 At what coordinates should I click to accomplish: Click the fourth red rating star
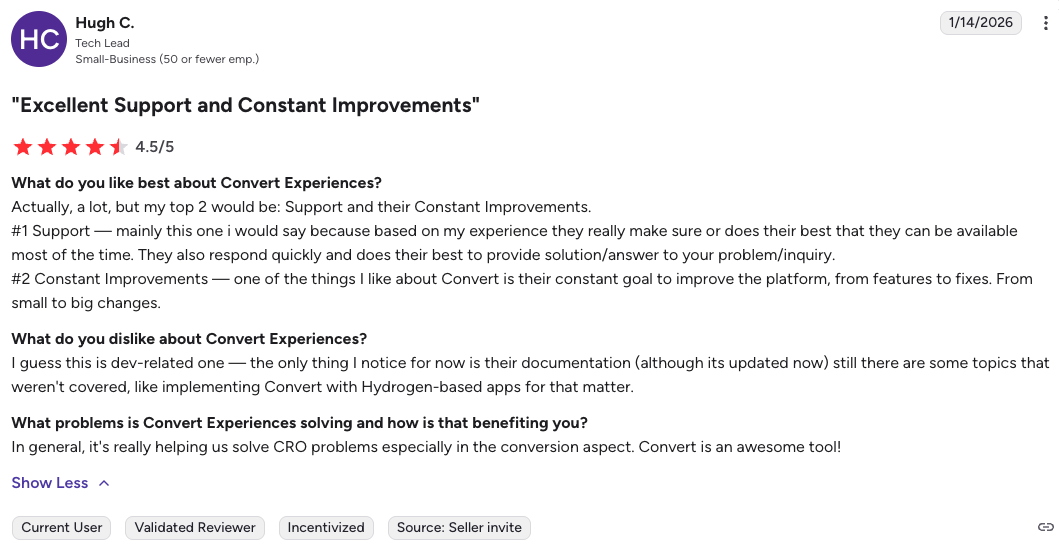click(x=95, y=147)
